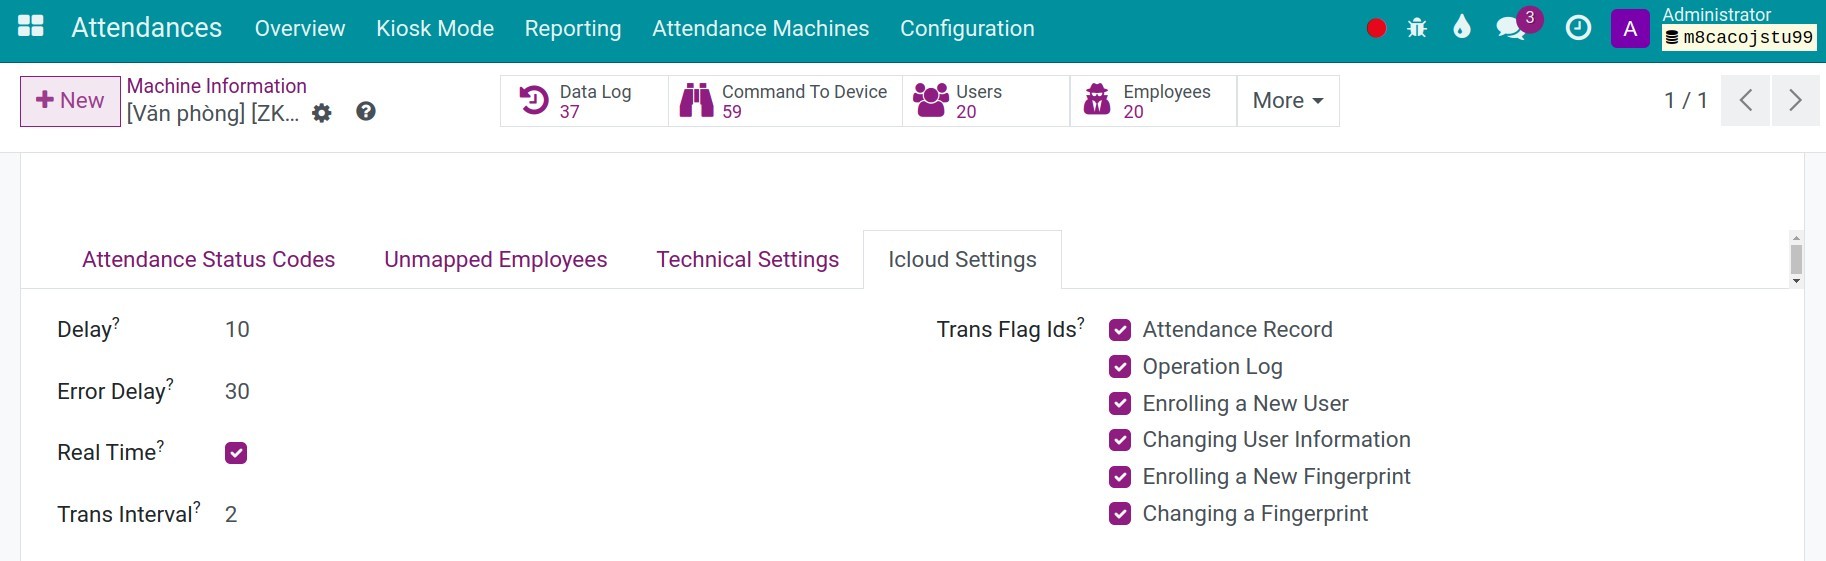This screenshot has height=561, width=1826.
Task: Click the New record button
Action: tap(70, 101)
